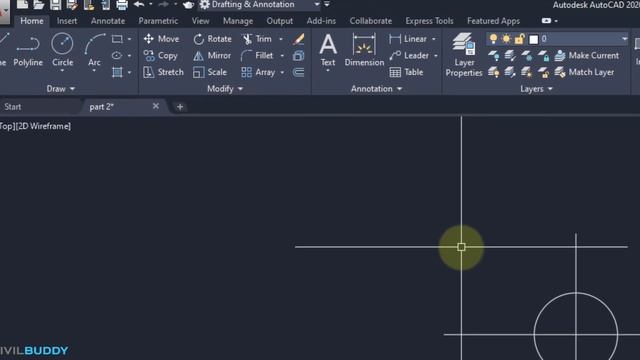Click Undo in quick access toolbar
The image size is (640, 360).
(x=139, y=4)
